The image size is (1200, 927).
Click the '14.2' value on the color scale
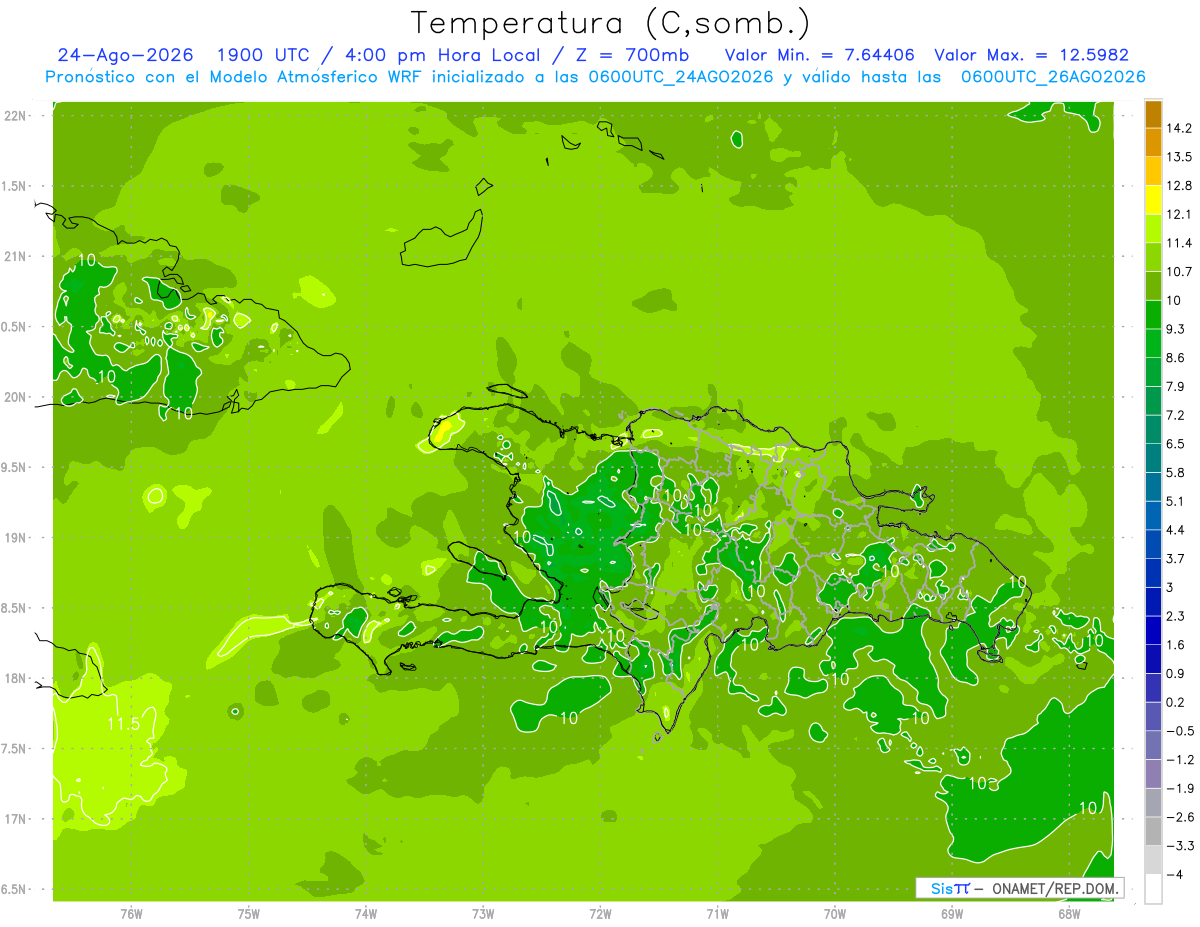point(1180,128)
